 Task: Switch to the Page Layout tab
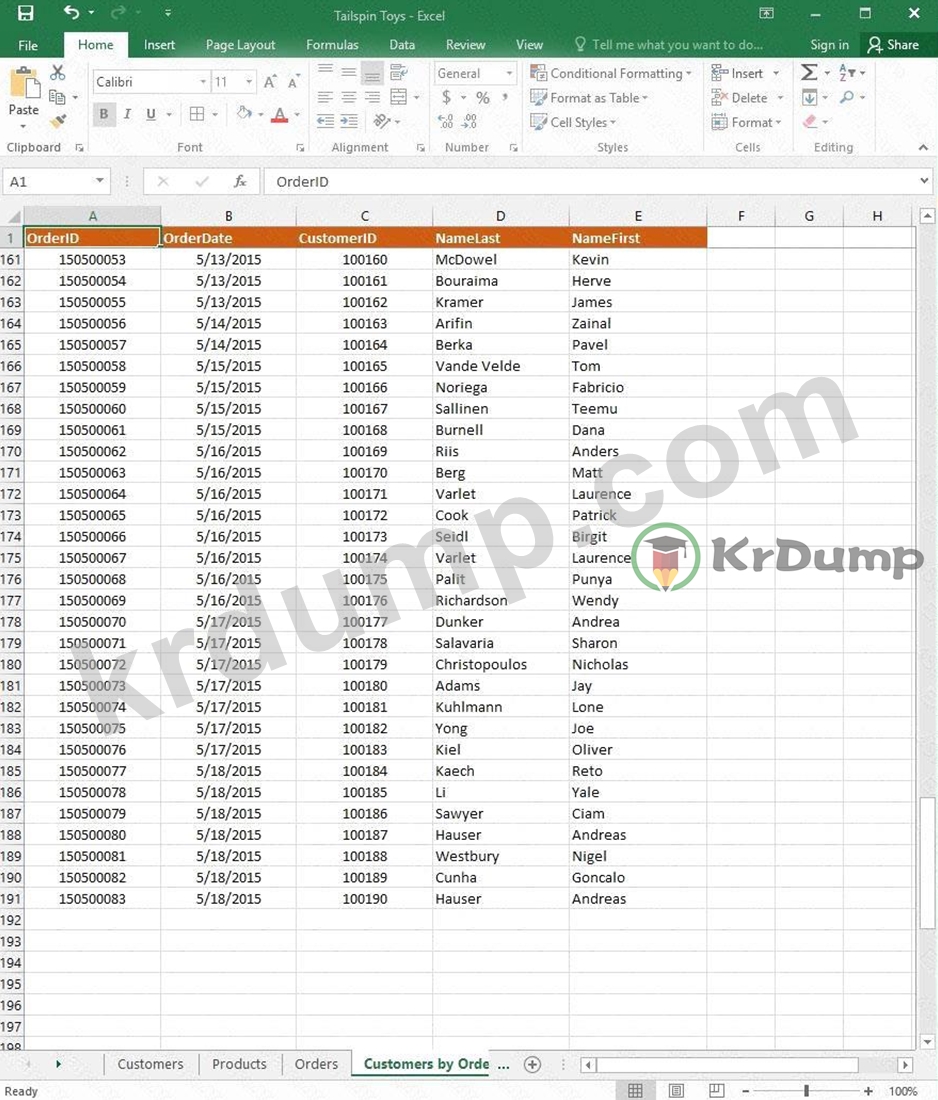pyautogui.click(x=240, y=44)
